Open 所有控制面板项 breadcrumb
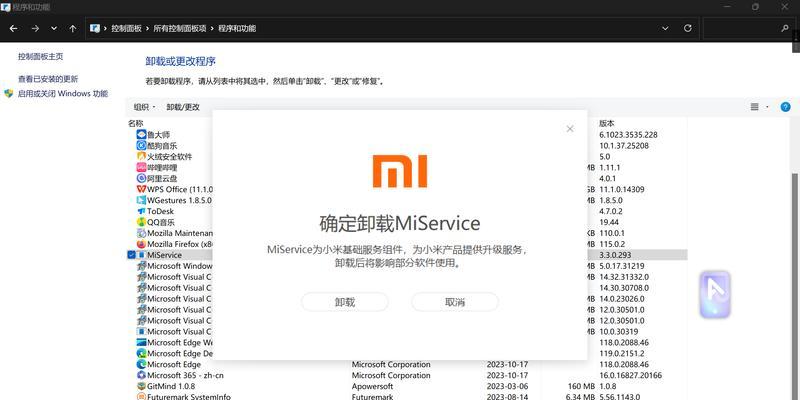Image resolution: width=800 pixels, height=400 pixels. pyautogui.click(x=180, y=29)
